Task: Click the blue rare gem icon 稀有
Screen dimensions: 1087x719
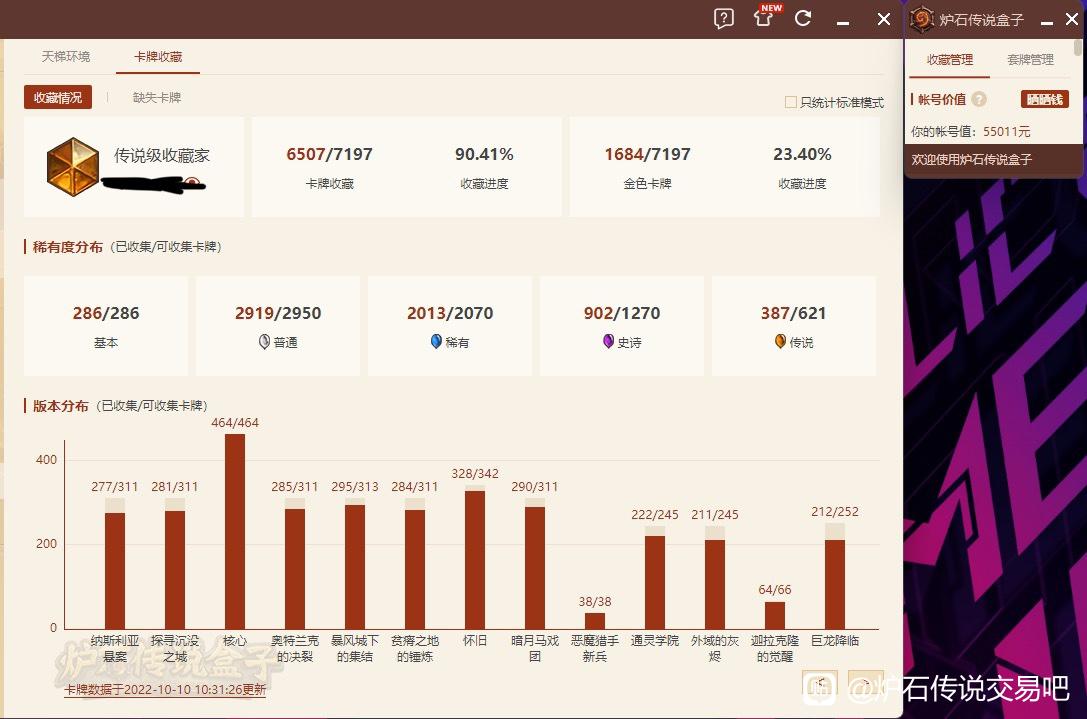Action: click(436, 342)
